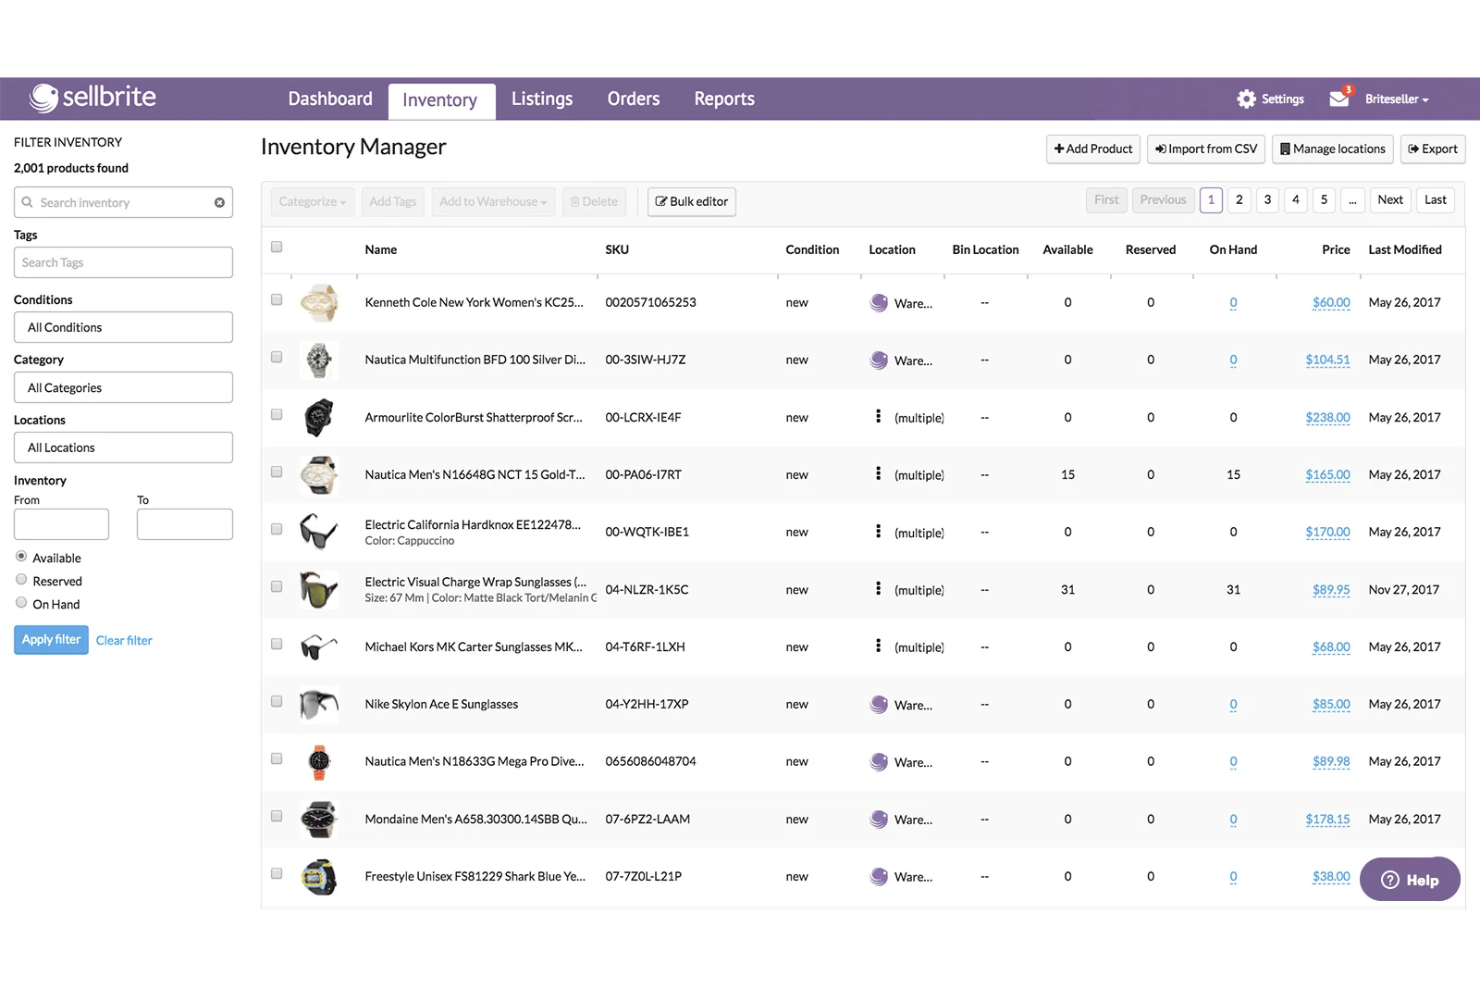This screenshot has width=1480, height=987.
Task: Open Nautica Multifunction watch thumbnail
Action: [319, 360]
